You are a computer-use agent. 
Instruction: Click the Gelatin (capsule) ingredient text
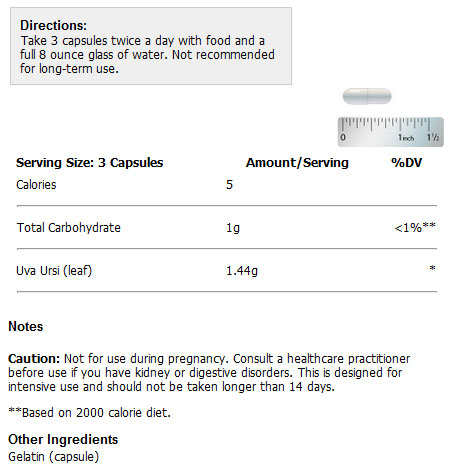[x=54, y=457]
